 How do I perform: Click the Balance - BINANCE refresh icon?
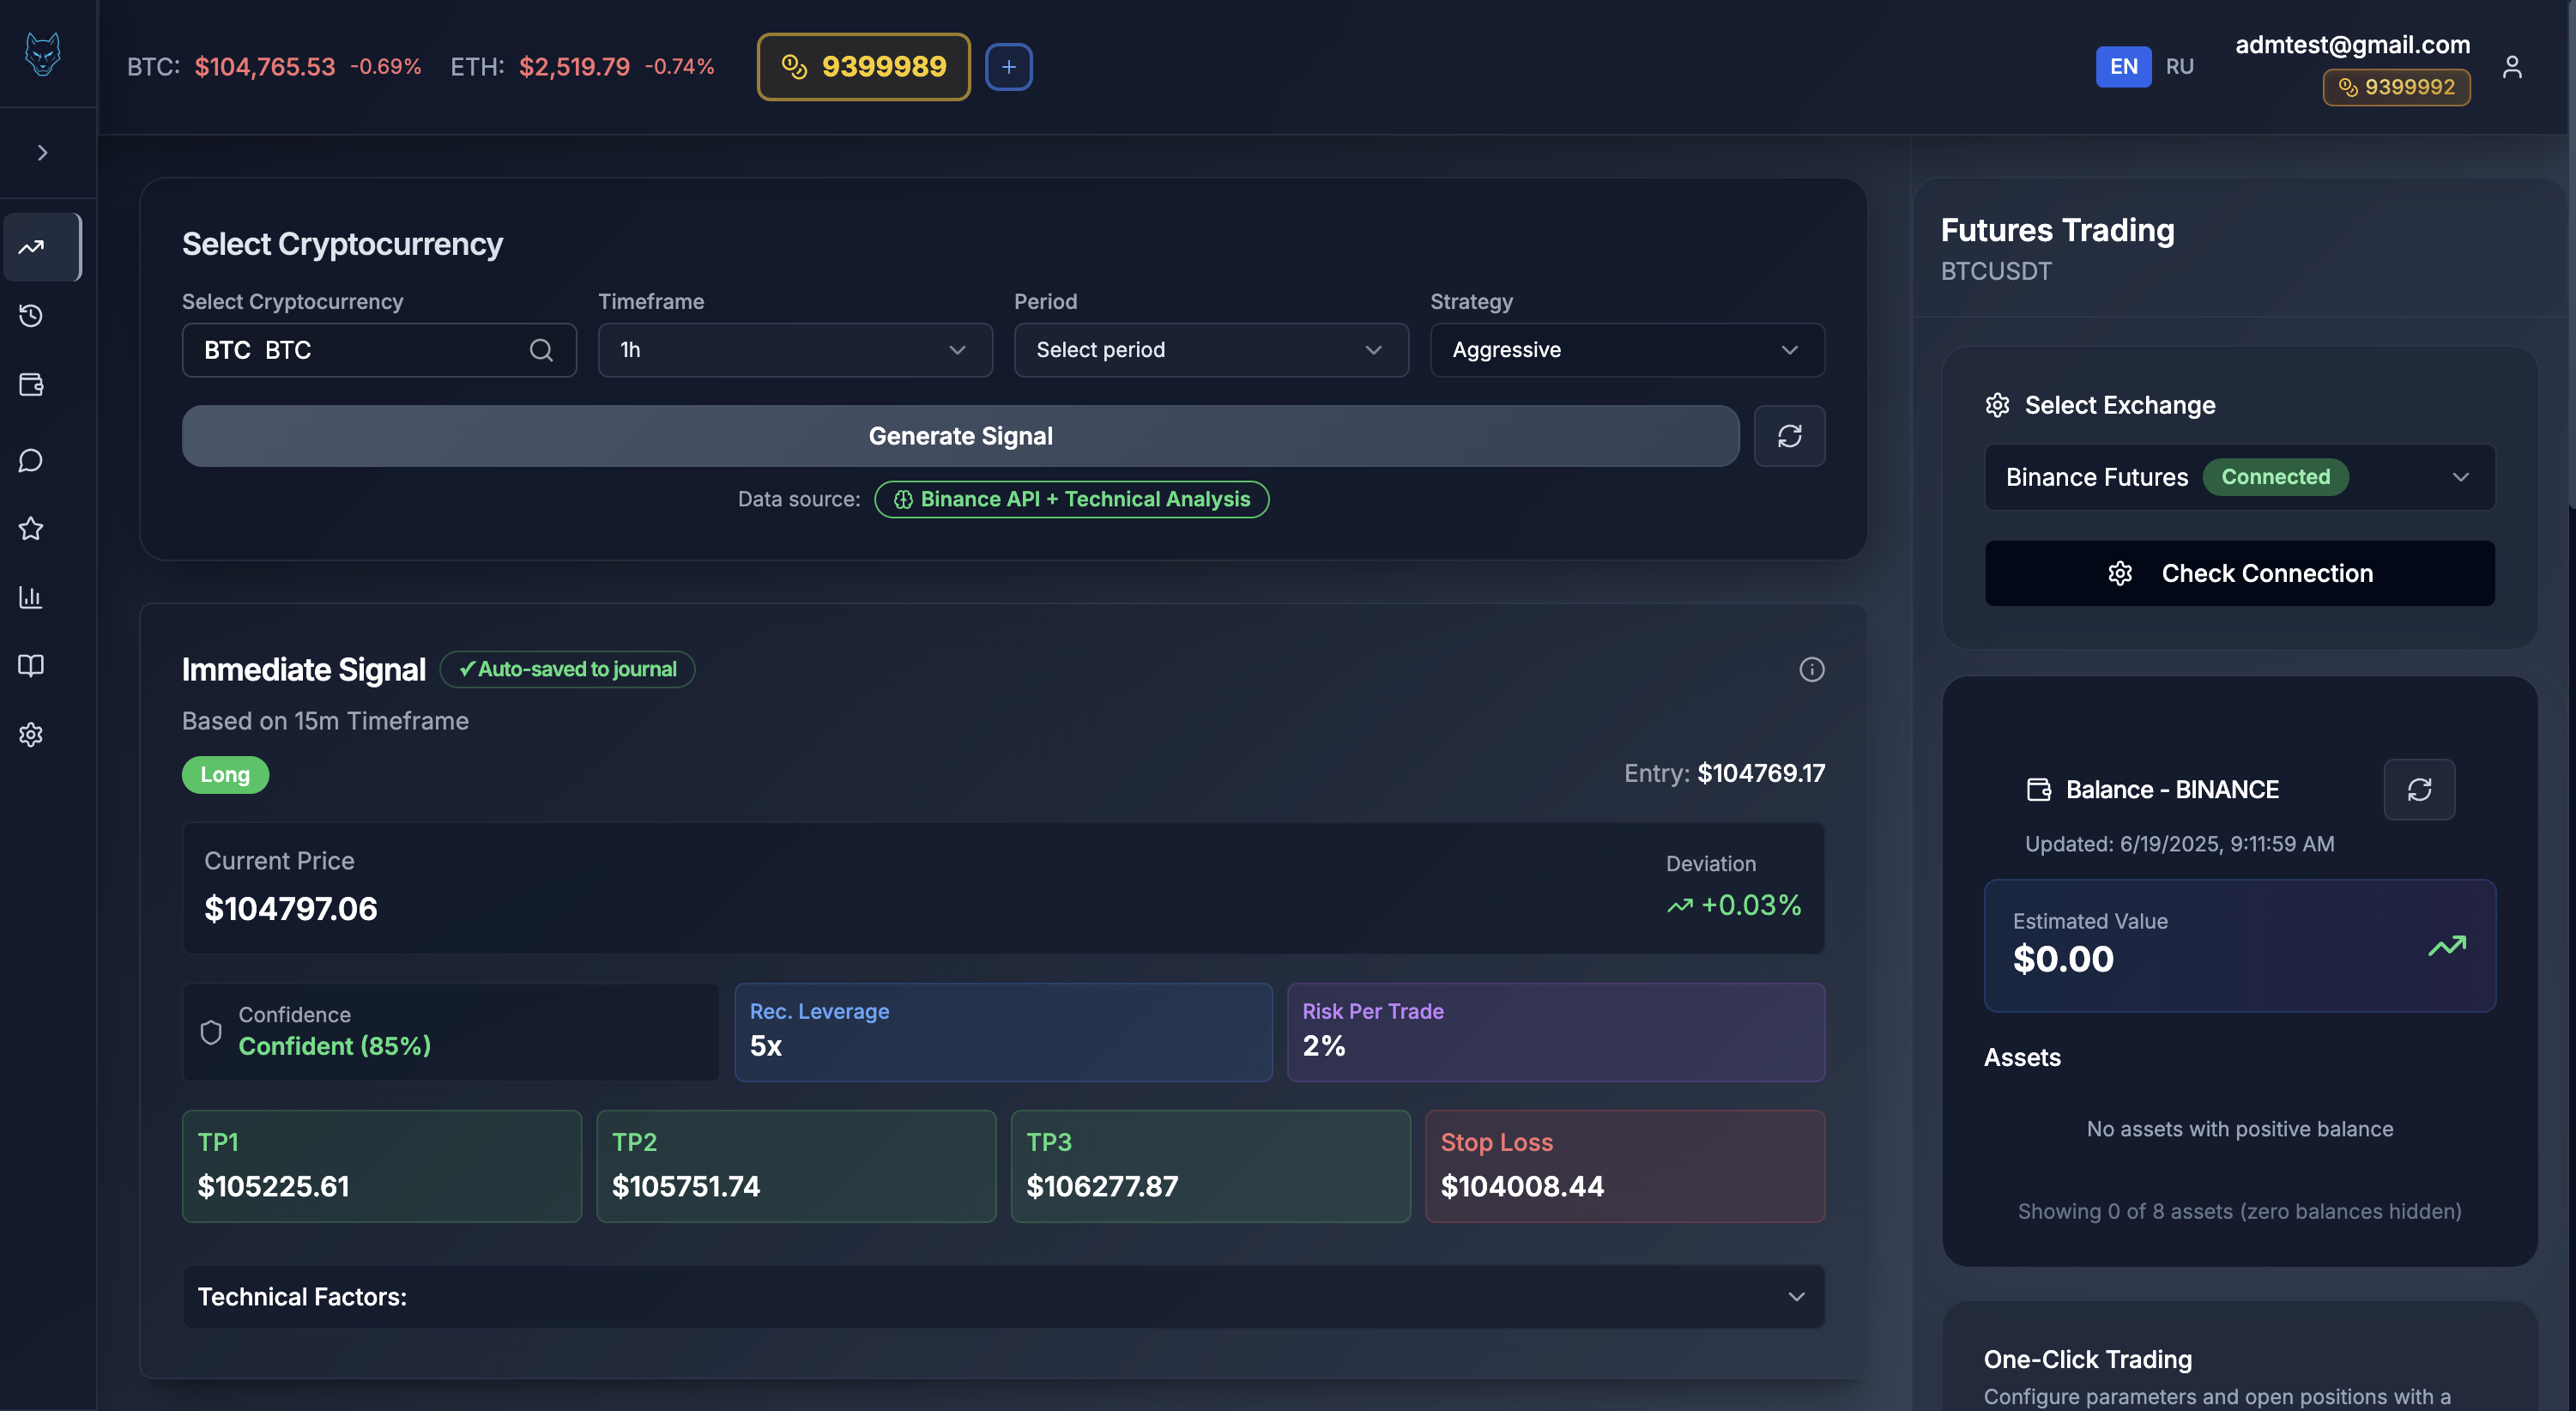click(2418, 790)
